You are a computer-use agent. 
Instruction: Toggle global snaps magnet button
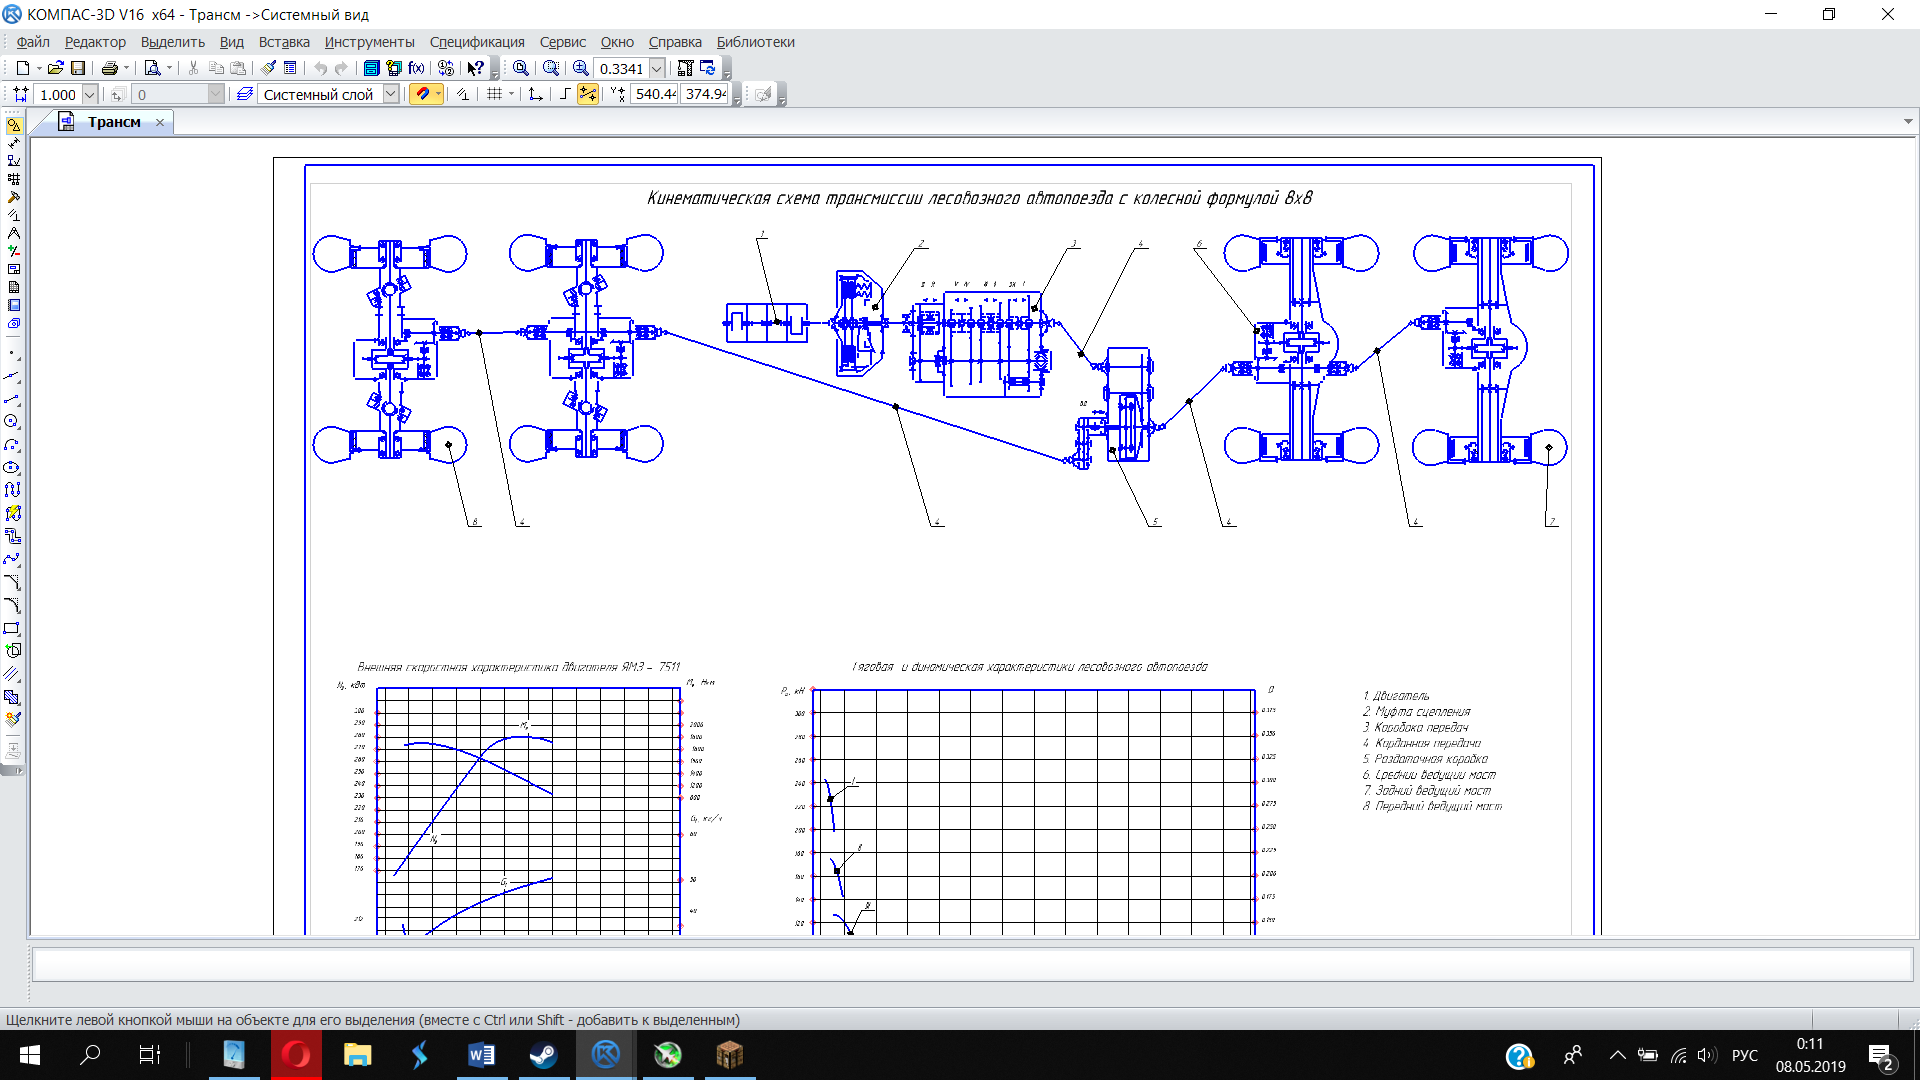point(423,94)
